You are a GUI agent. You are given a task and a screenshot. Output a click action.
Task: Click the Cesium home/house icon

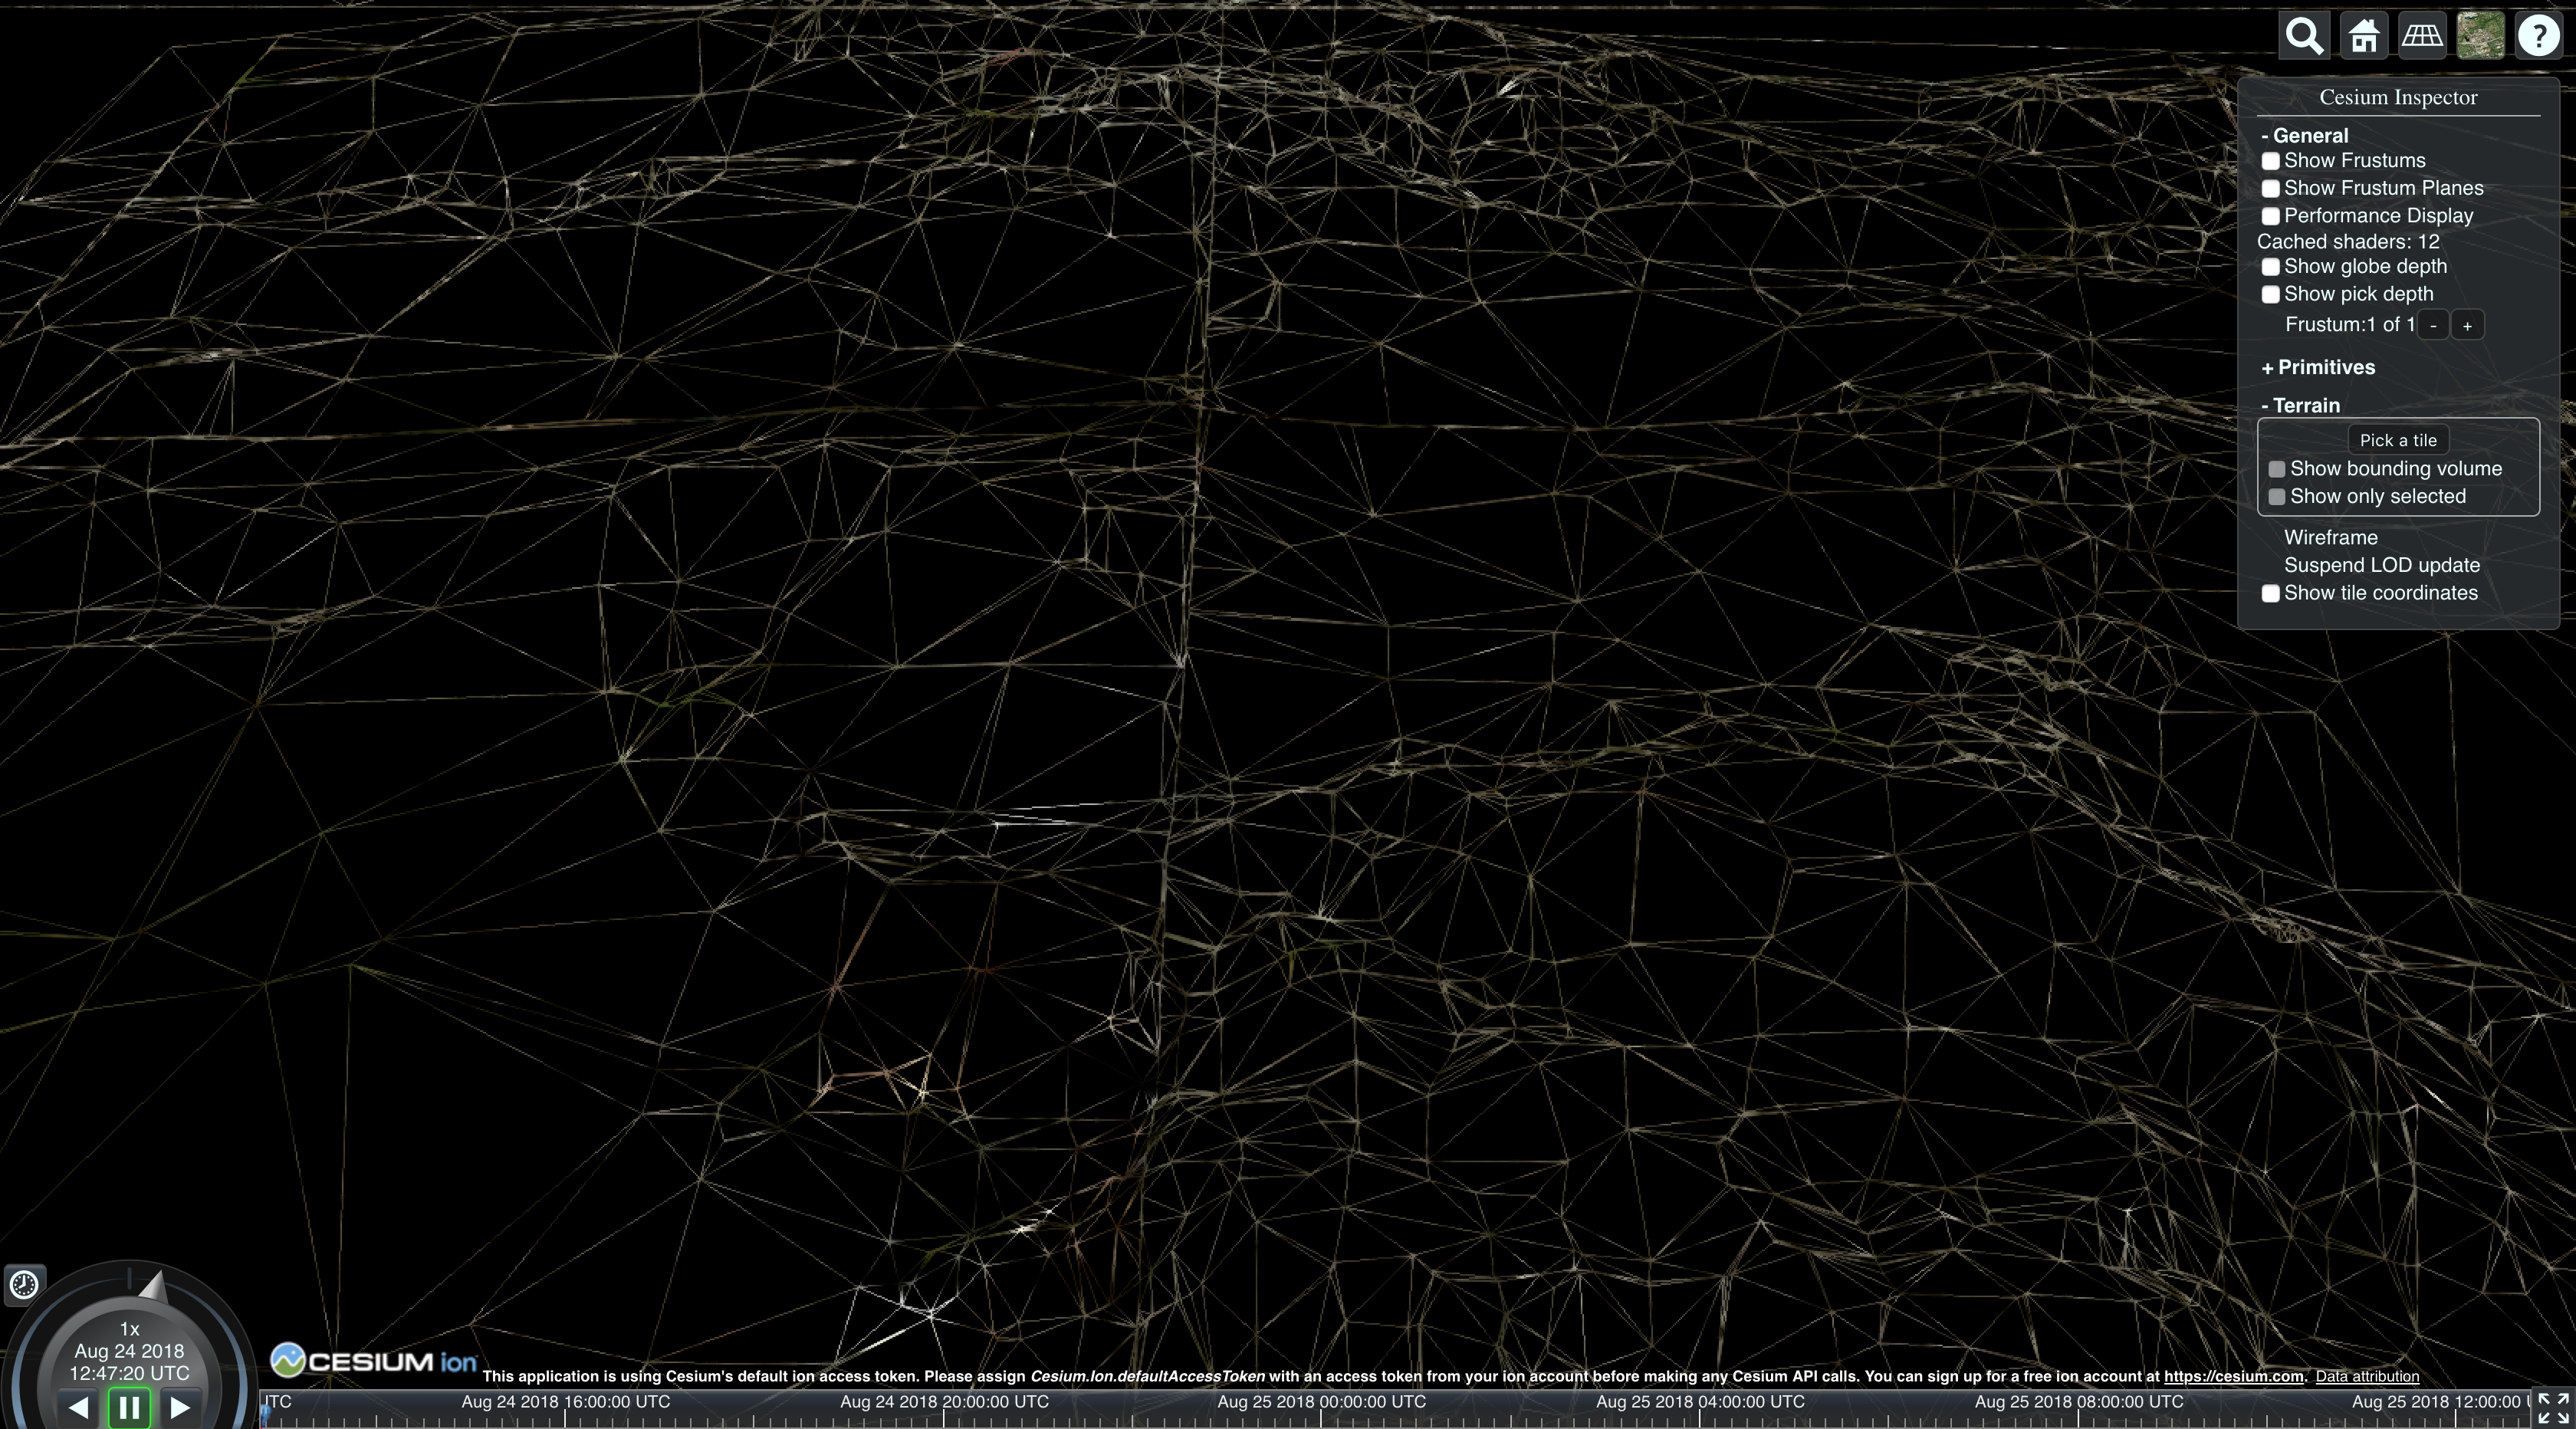point(2361,35)
